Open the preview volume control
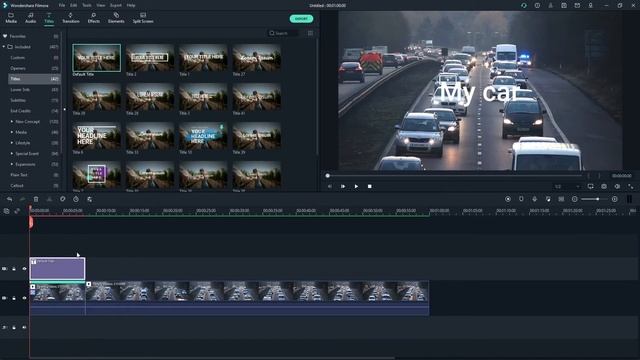 (617, 187)
